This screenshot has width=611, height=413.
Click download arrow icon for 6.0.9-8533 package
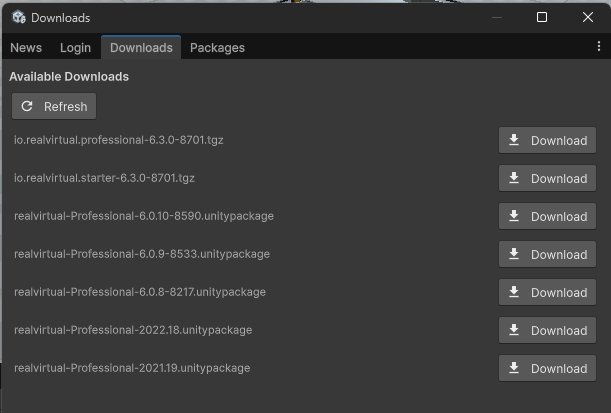pyautogui.click(x=514, y=254)
